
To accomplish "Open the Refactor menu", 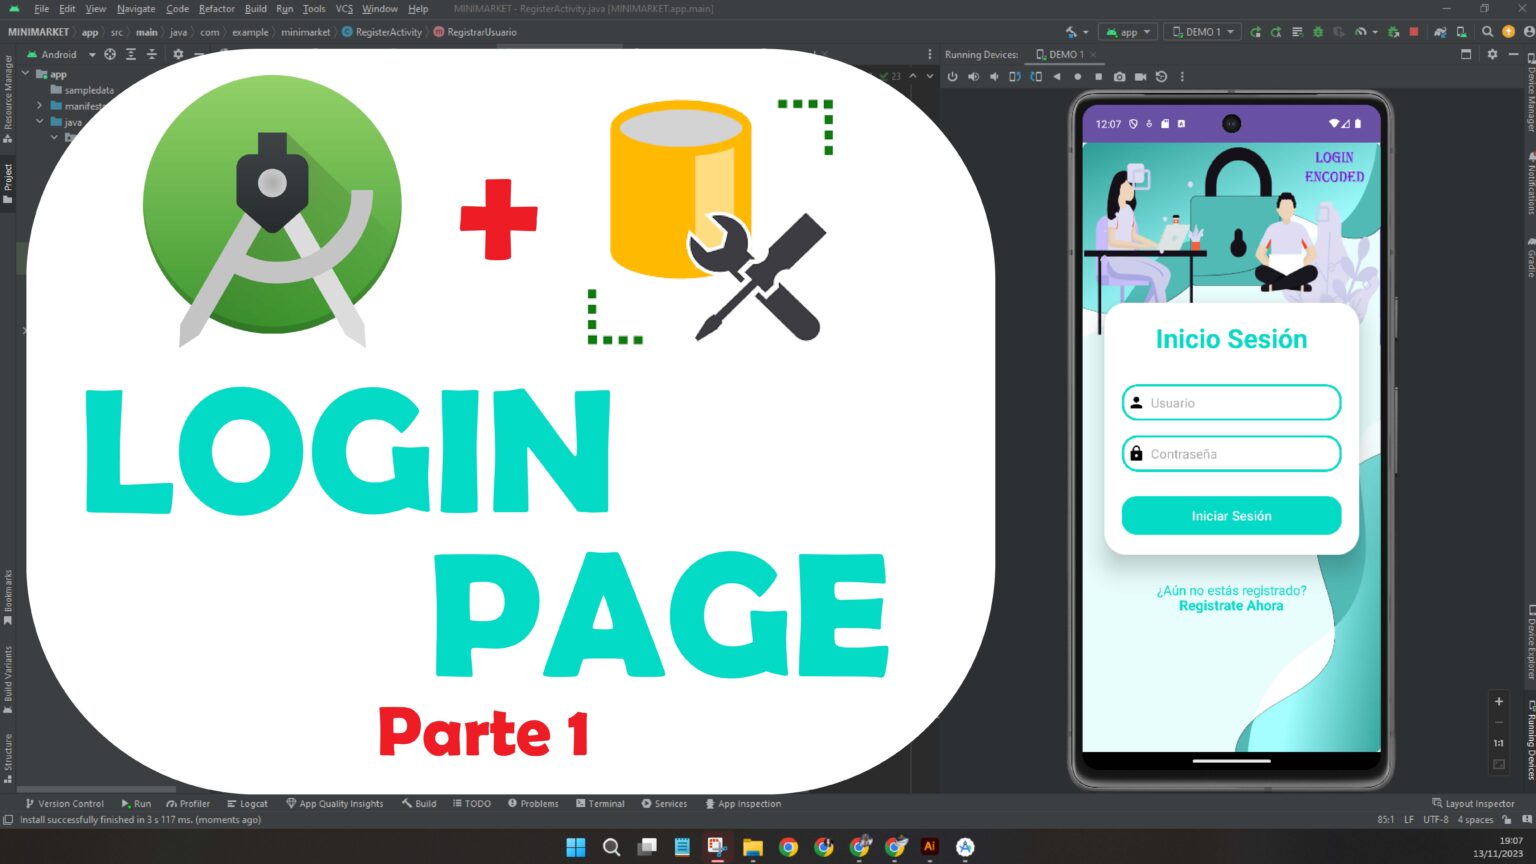I will [216, 9].
